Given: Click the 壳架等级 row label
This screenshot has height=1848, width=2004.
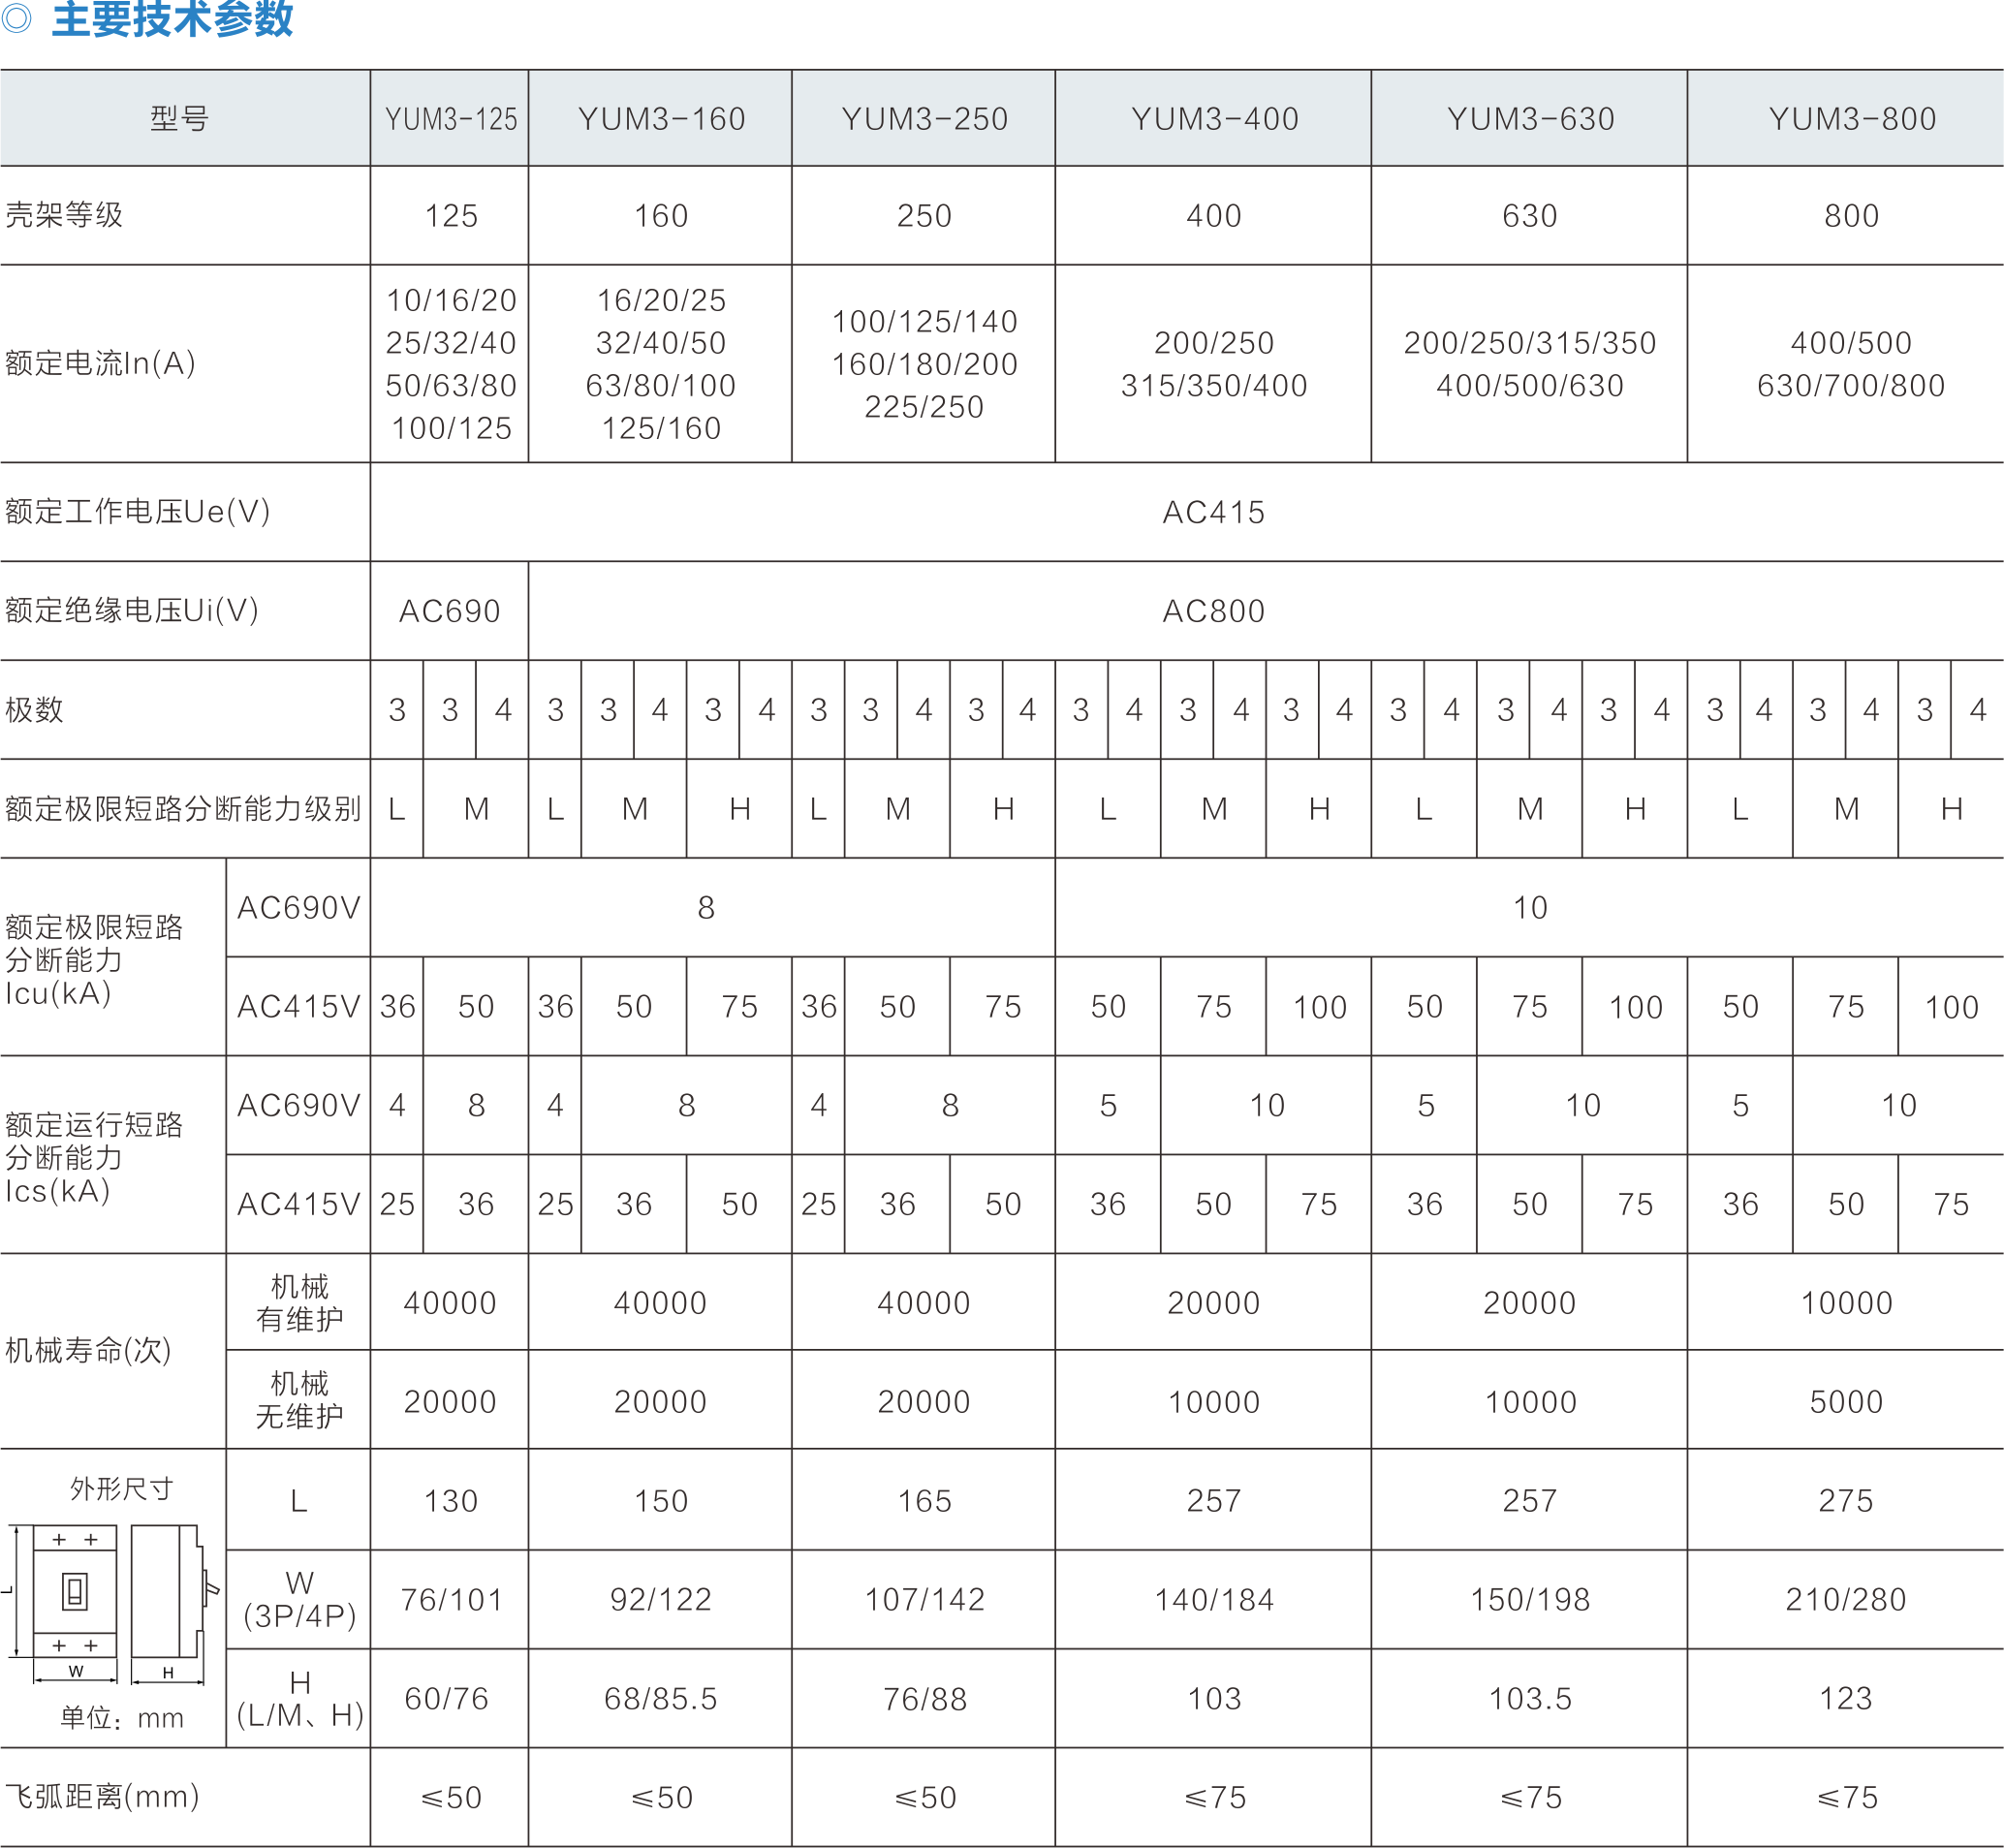Looking at the screenshot, I should click(64, 215).
